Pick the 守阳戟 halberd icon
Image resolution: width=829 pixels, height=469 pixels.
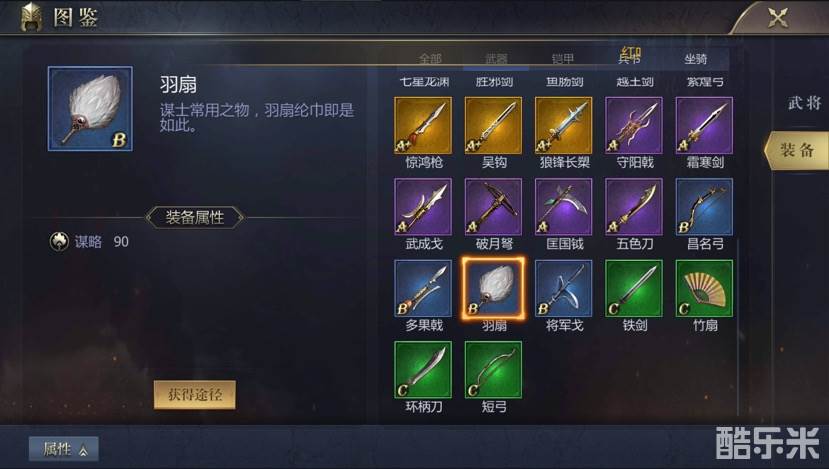click(634, 125)
